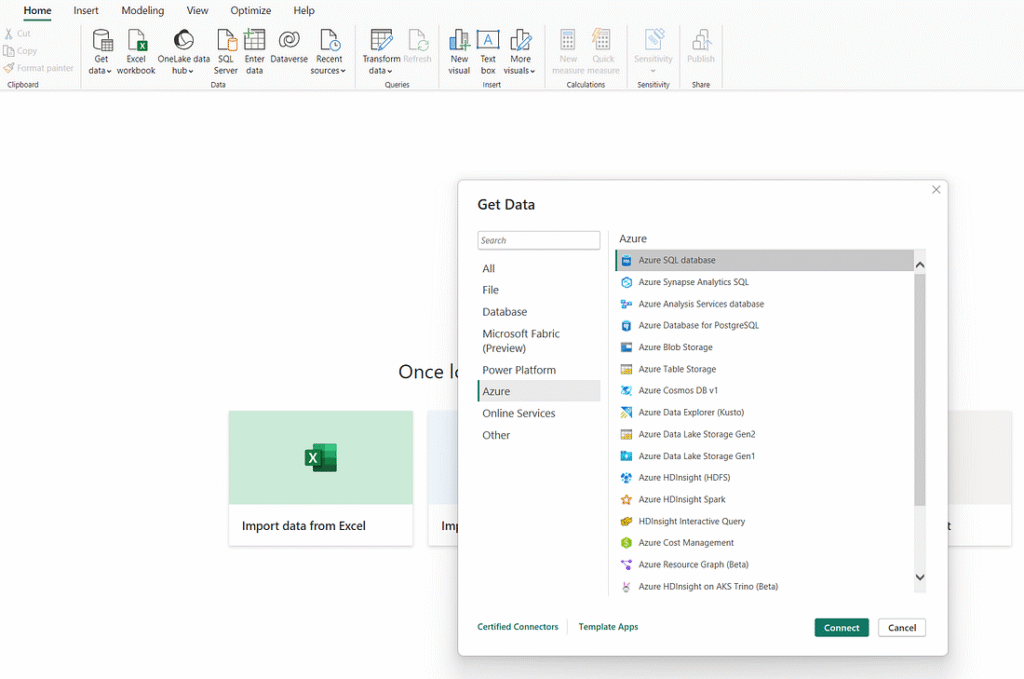Select the Power Platform category
This screenshot has width=1024, height=679.
click(x=539, y=370)
